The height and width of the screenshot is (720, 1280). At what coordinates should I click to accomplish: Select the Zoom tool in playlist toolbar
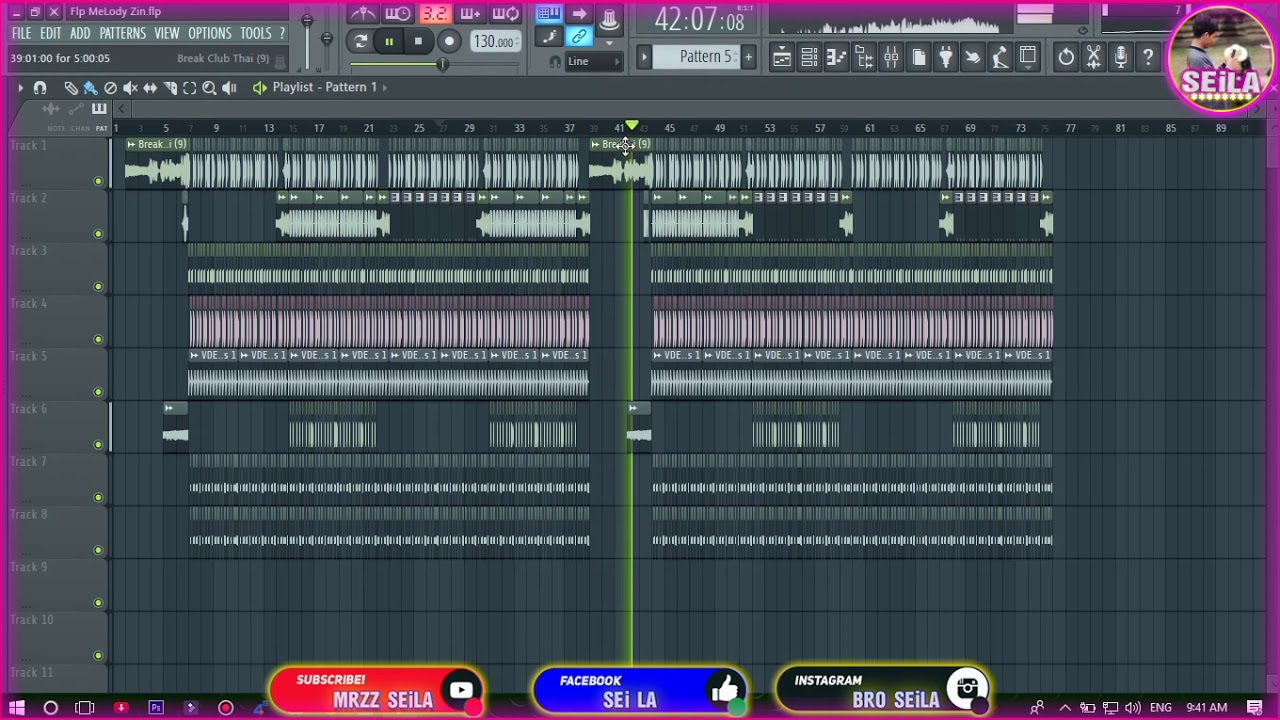(209, 88)
